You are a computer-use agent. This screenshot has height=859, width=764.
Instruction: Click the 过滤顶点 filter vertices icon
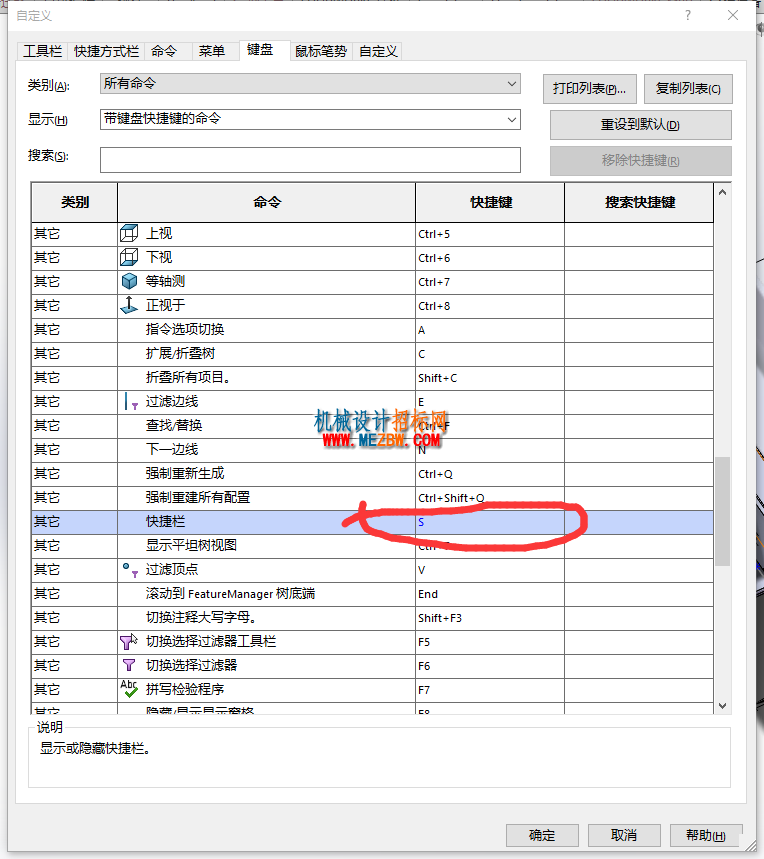pyautogui.click(x=130, y=570)
